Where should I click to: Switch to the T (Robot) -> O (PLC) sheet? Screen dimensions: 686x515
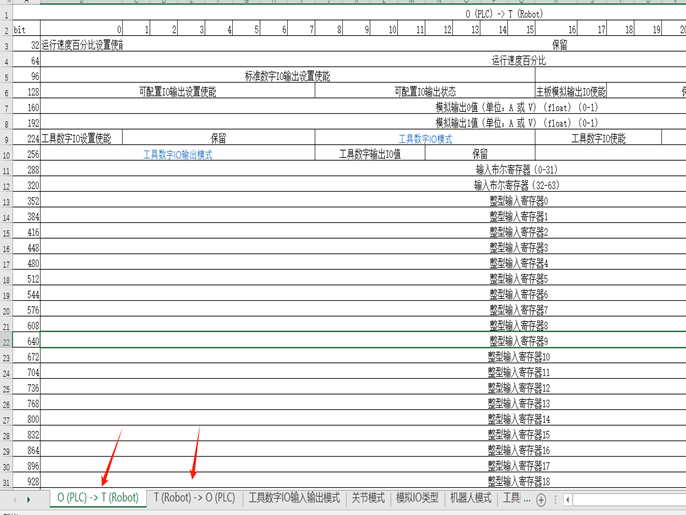point(194,498)
